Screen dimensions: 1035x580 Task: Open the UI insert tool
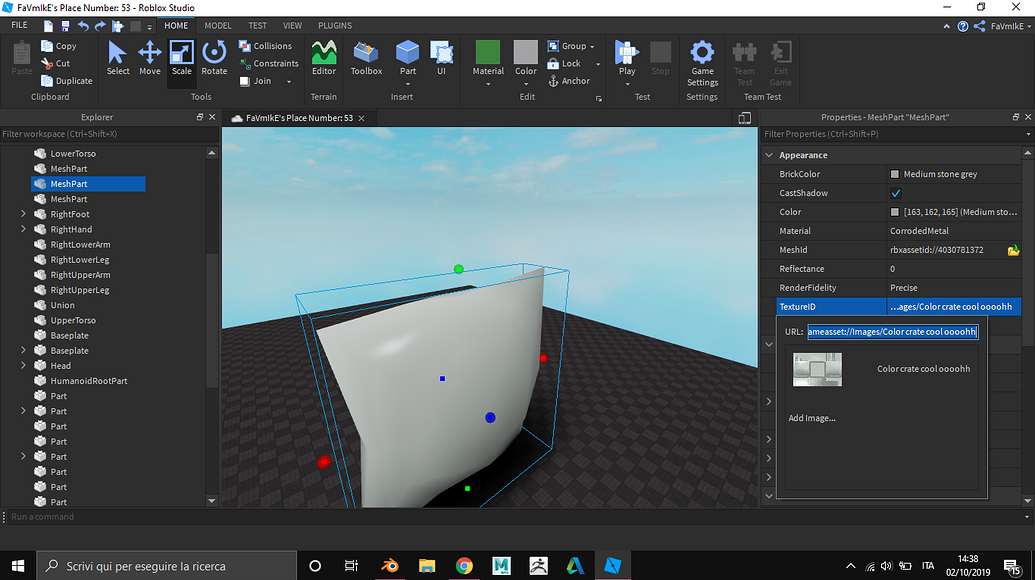tap(441, 58)
